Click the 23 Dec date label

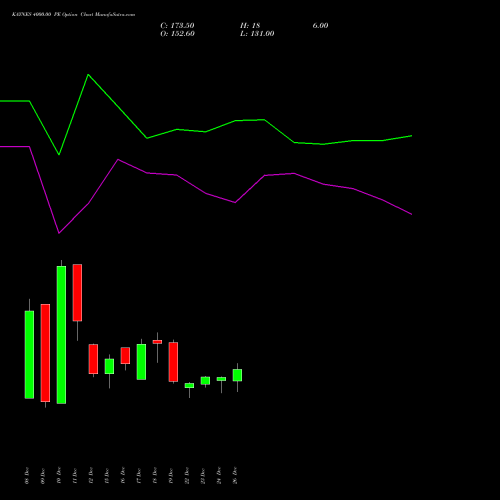pyautogui.click(x=203, y=475)
